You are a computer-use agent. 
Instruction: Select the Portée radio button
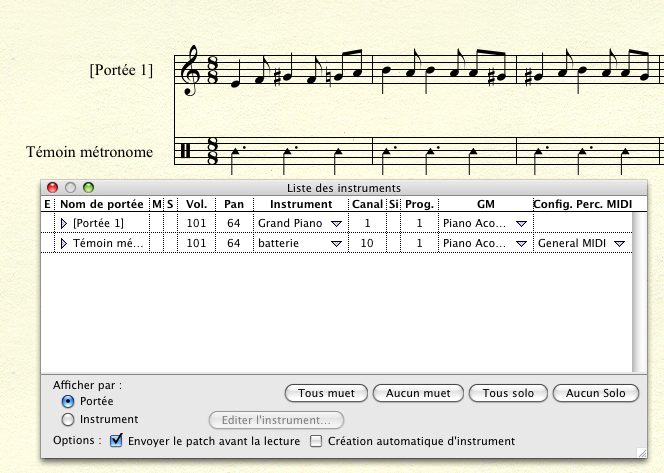click(x=68, y=400)
